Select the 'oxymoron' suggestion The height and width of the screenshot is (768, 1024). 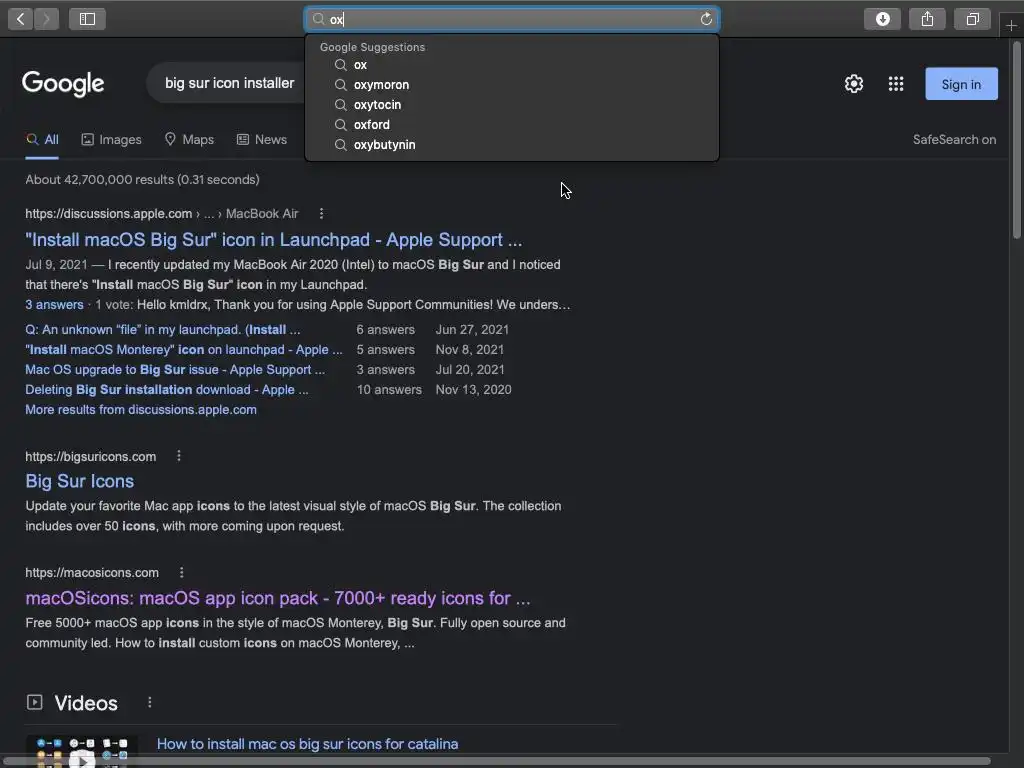[x=512, y=85]
